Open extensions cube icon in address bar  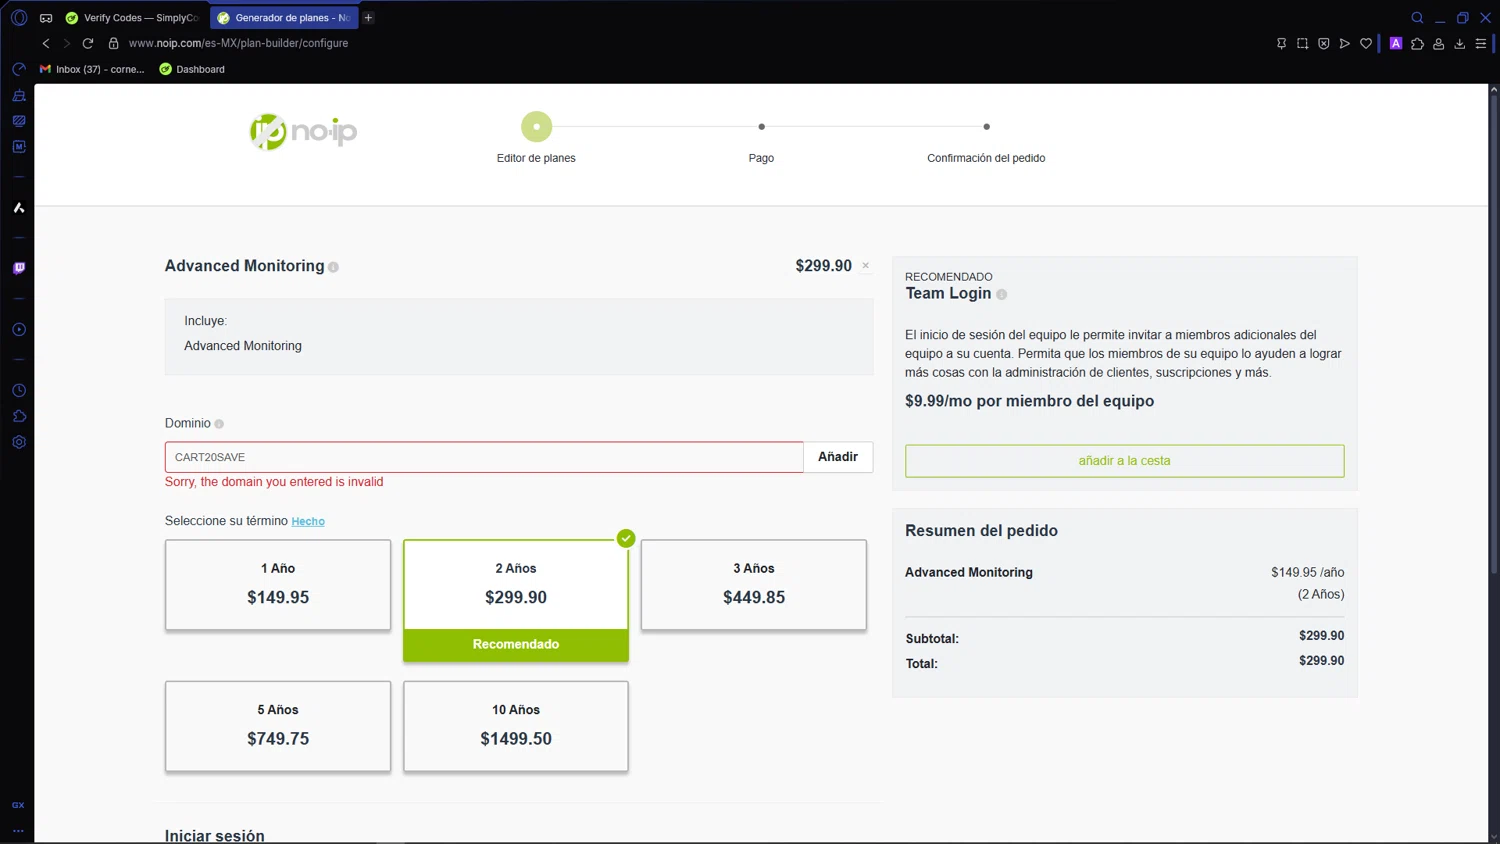click(1417, 43)
